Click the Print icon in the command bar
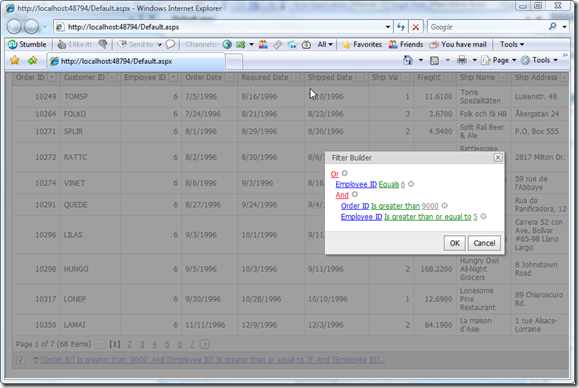Image resolution: width=579 pixels, height=388 pixels. 462,60
